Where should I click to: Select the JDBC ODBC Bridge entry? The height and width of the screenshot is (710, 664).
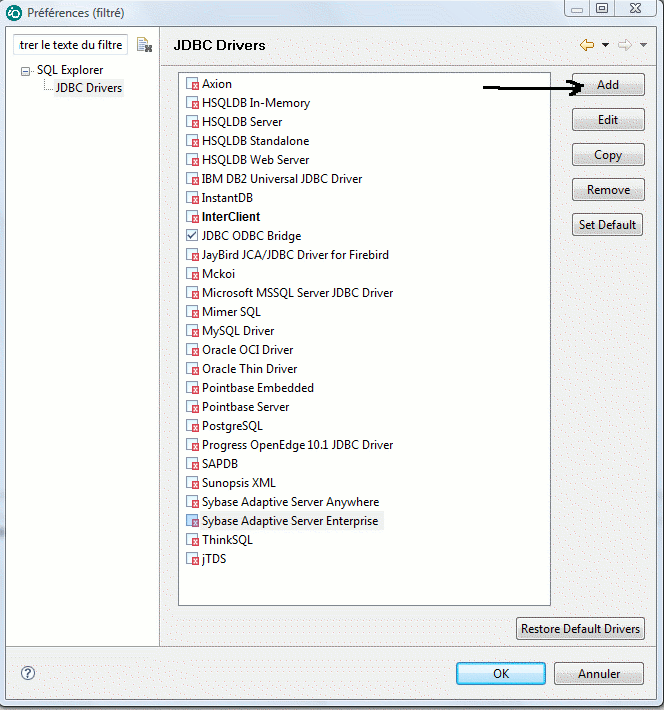[251, 236]
